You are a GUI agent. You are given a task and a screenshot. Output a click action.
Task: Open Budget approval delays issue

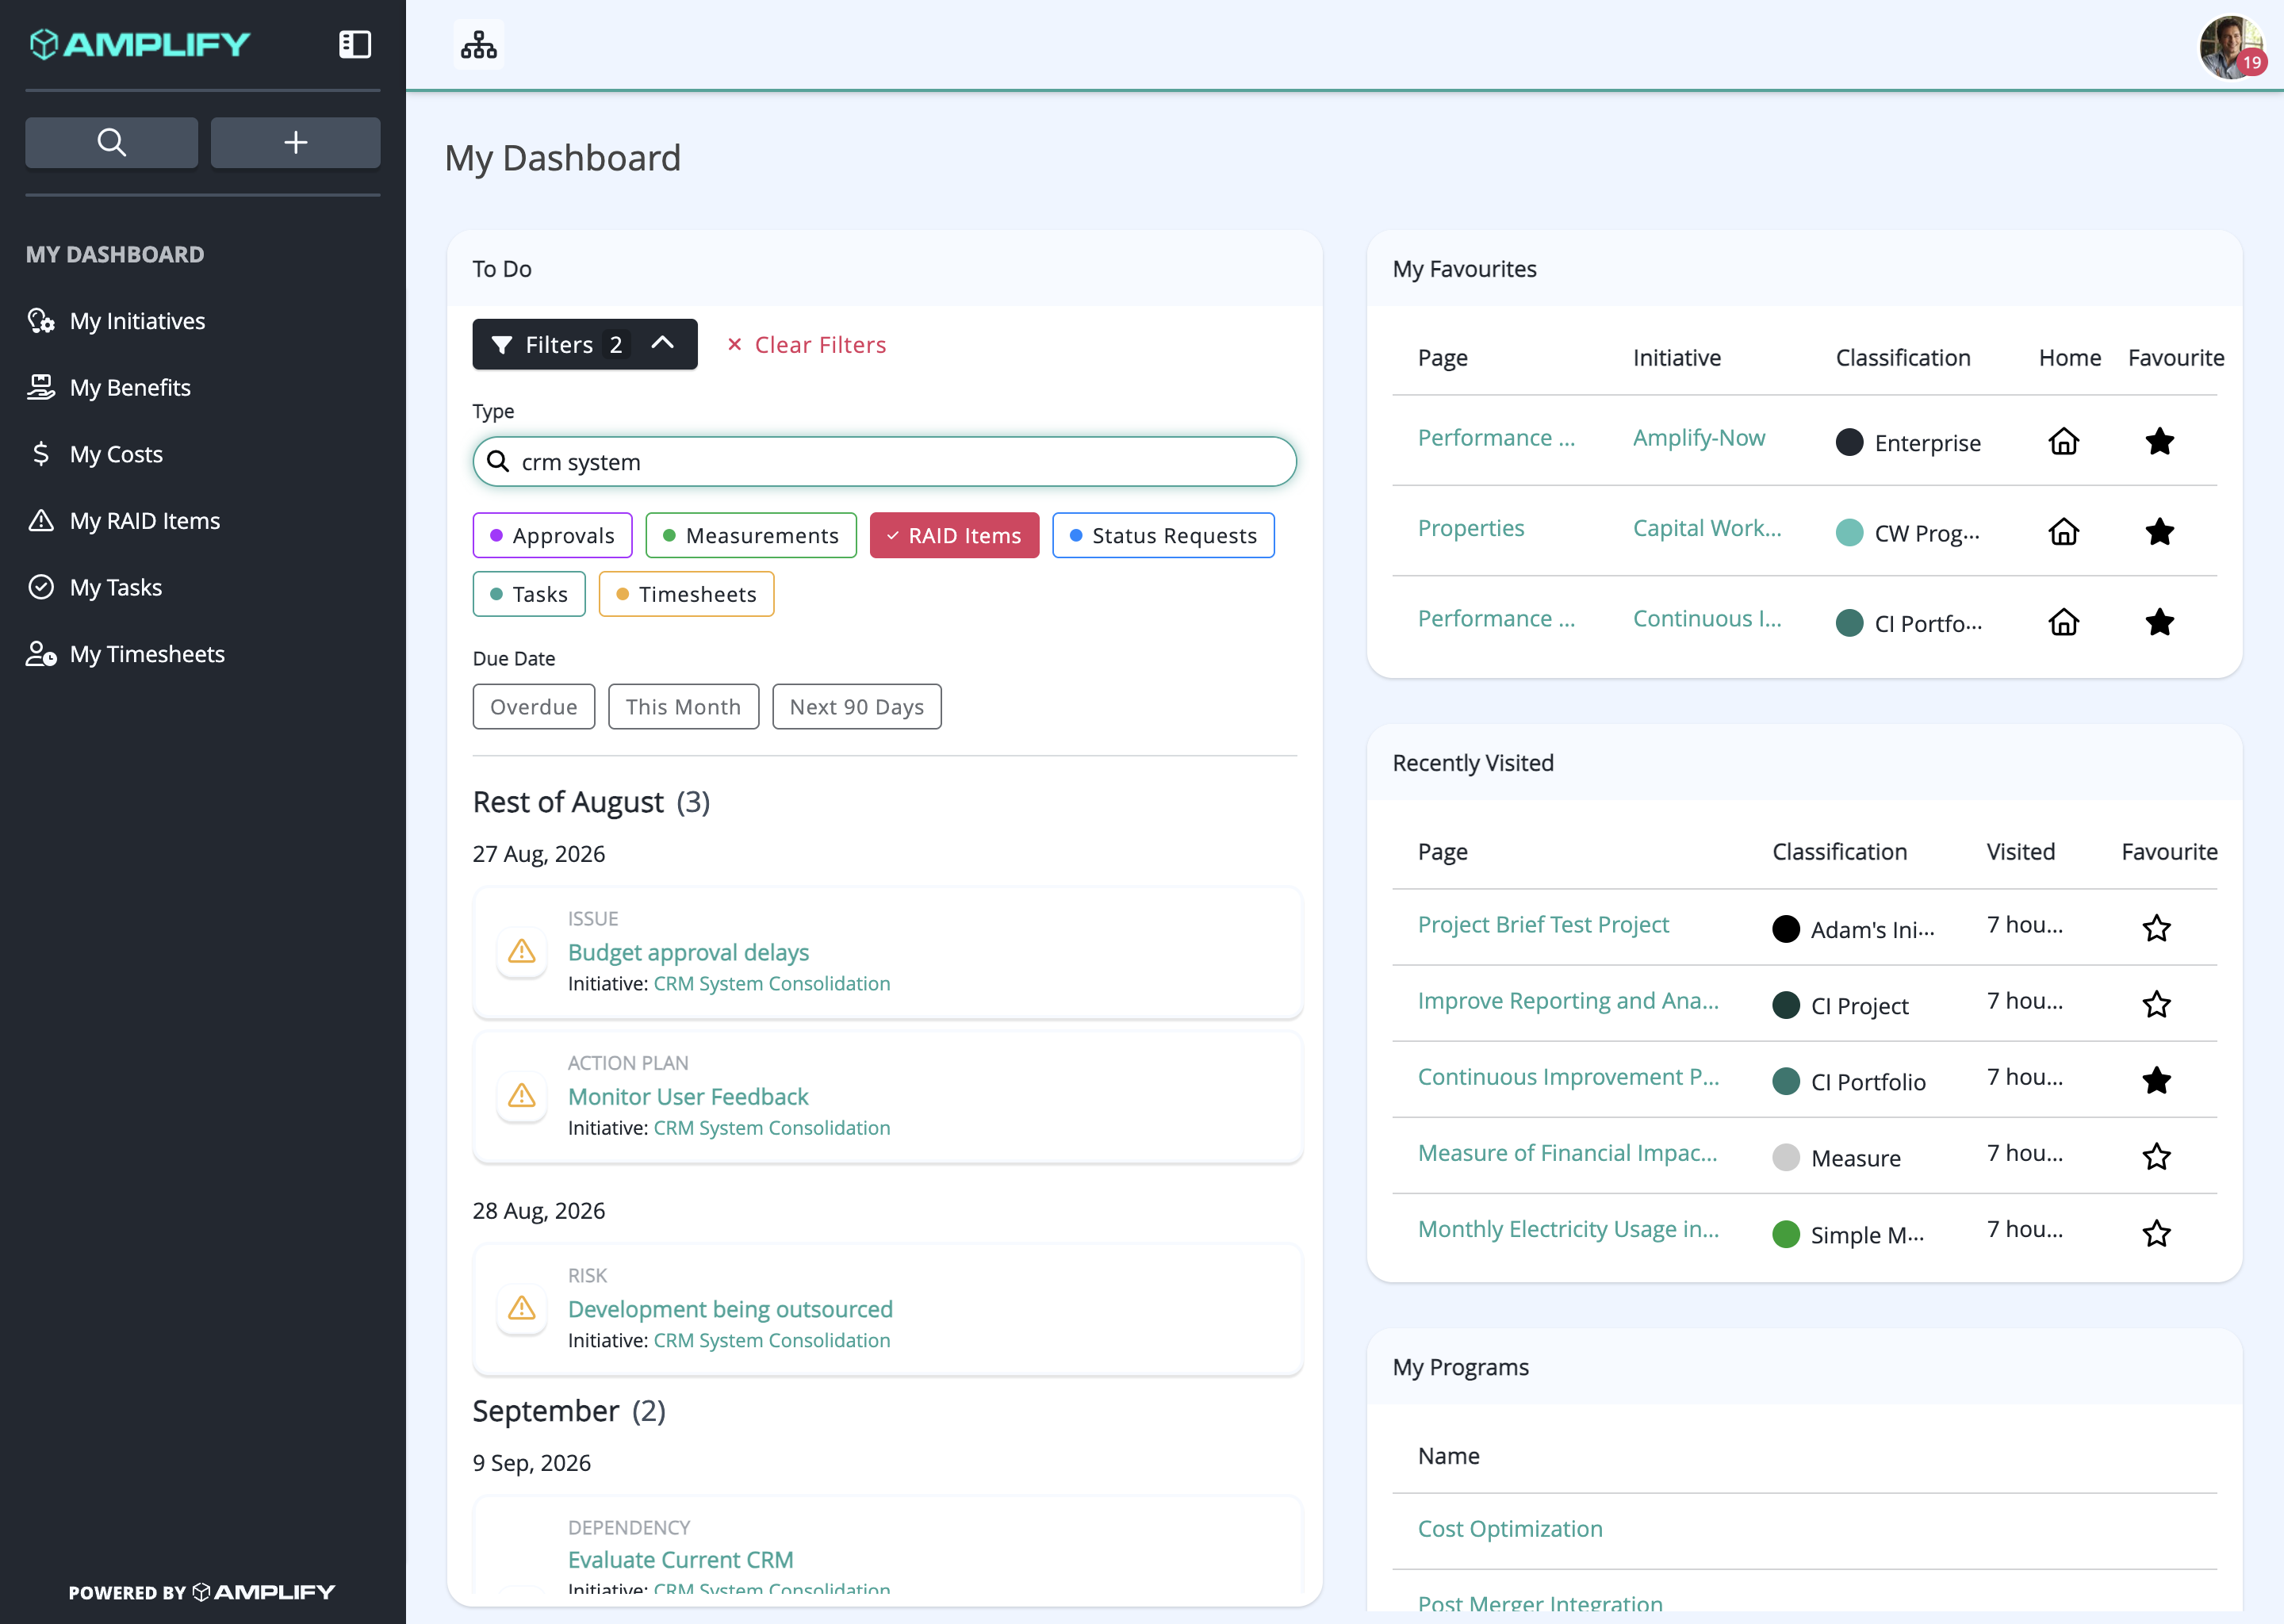point(689,952)
